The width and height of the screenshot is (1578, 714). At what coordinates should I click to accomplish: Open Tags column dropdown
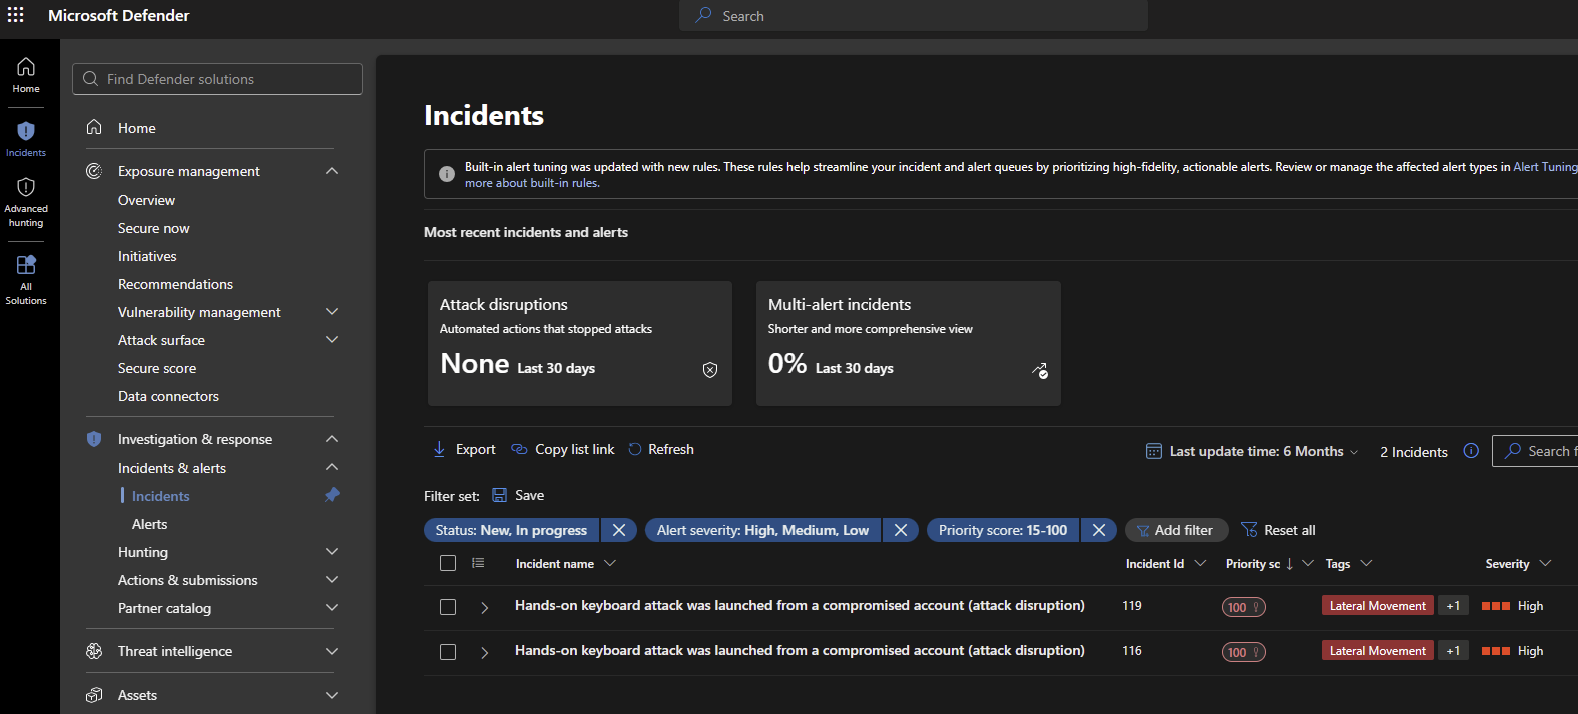pos(1366,563)
